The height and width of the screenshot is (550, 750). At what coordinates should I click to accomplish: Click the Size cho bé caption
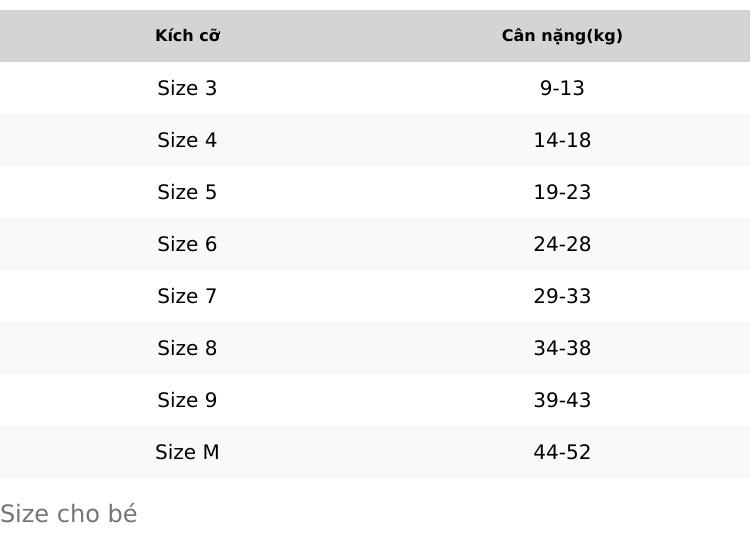click(x=68, y=514)
